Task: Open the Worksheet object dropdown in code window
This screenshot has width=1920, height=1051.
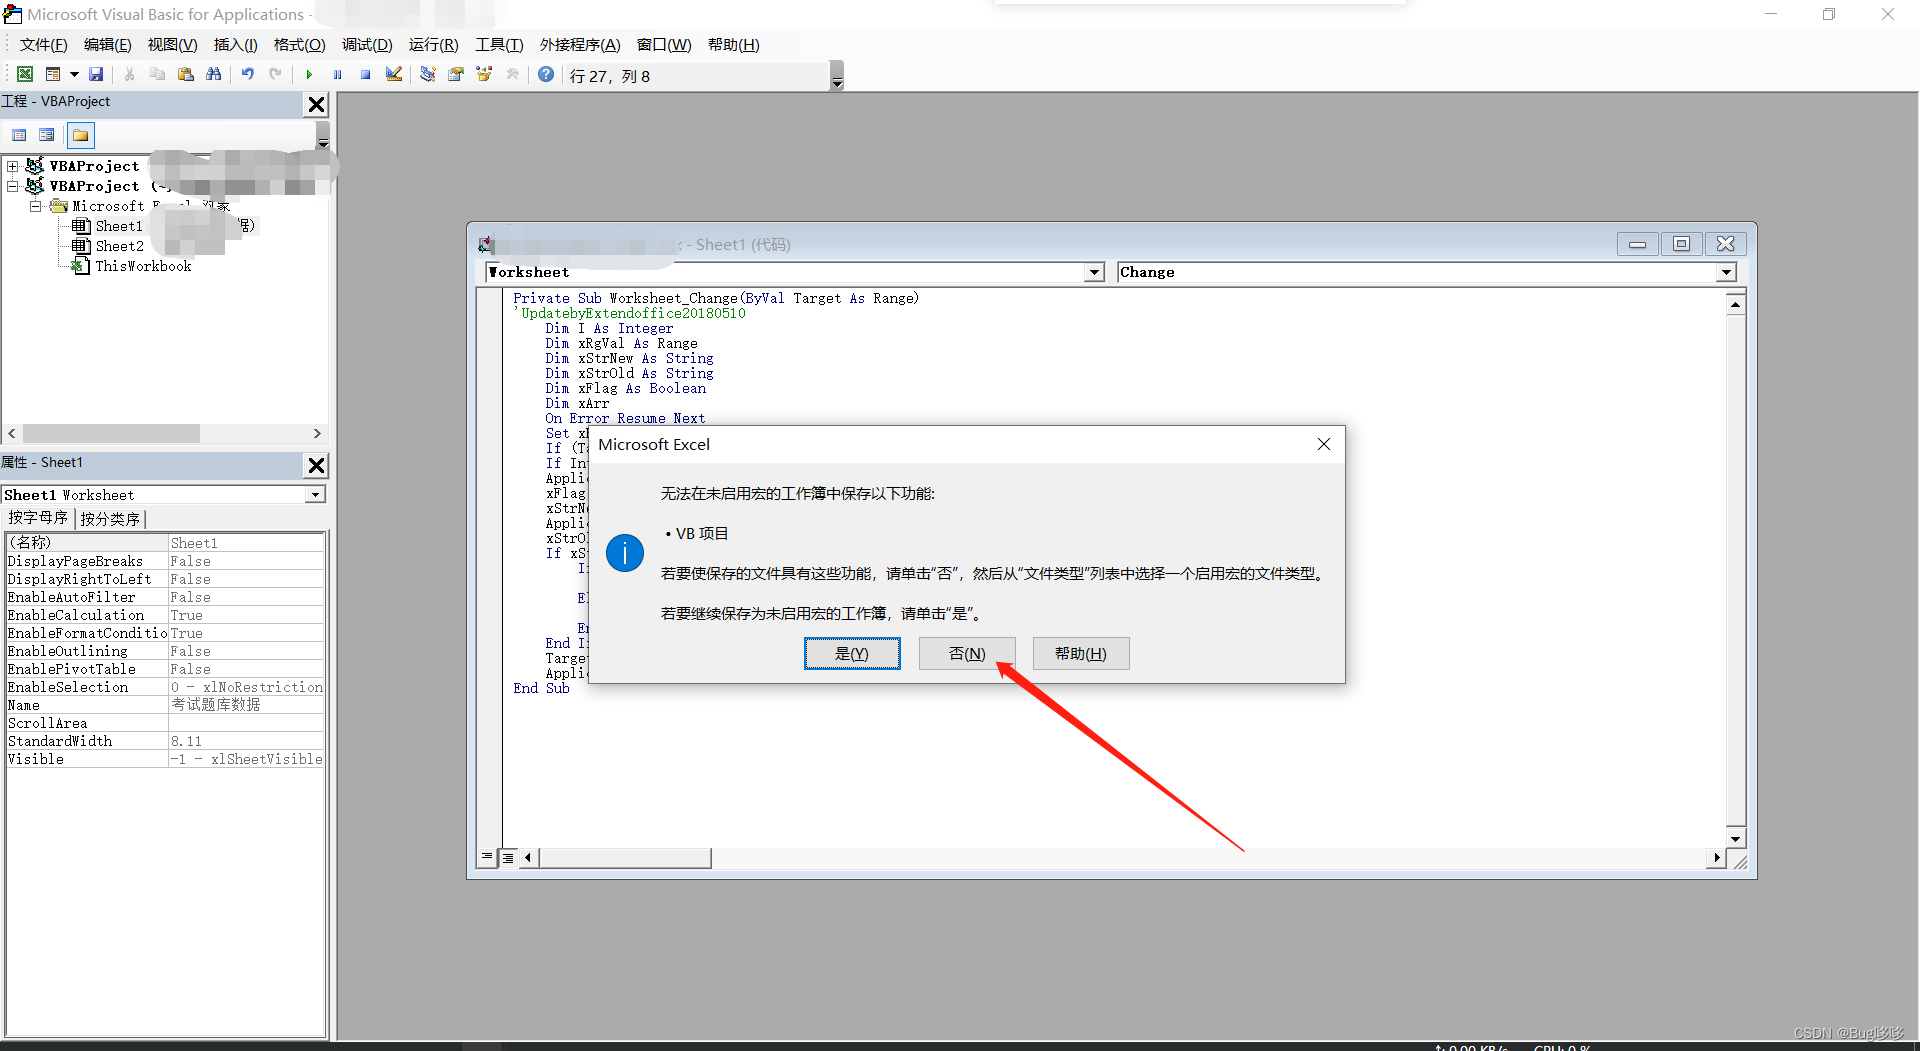Action: 1094,272
